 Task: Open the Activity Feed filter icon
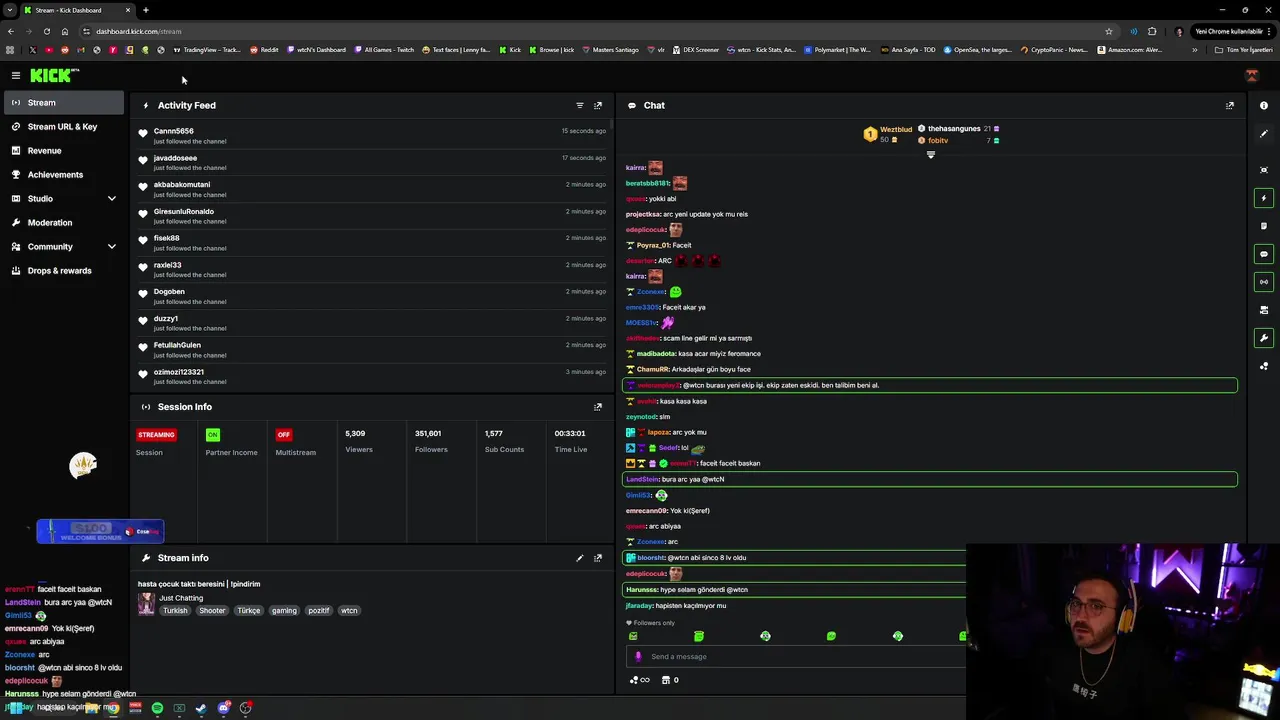pos(580,105)
